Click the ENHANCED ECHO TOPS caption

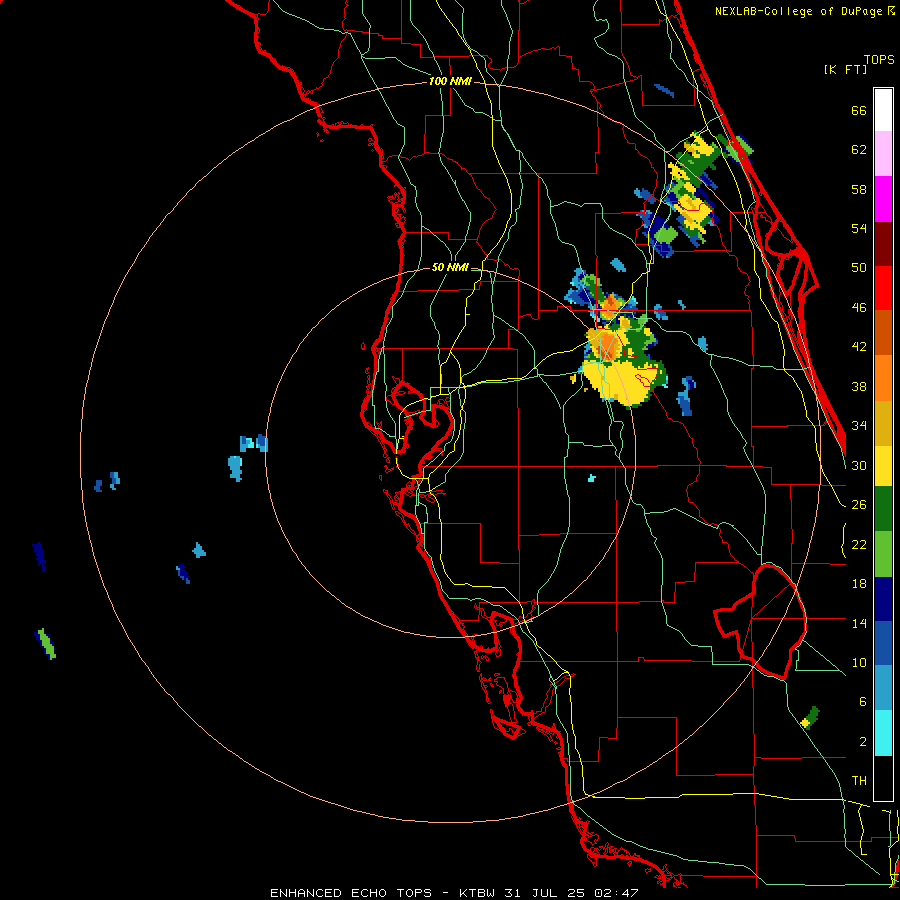point(351,893)
